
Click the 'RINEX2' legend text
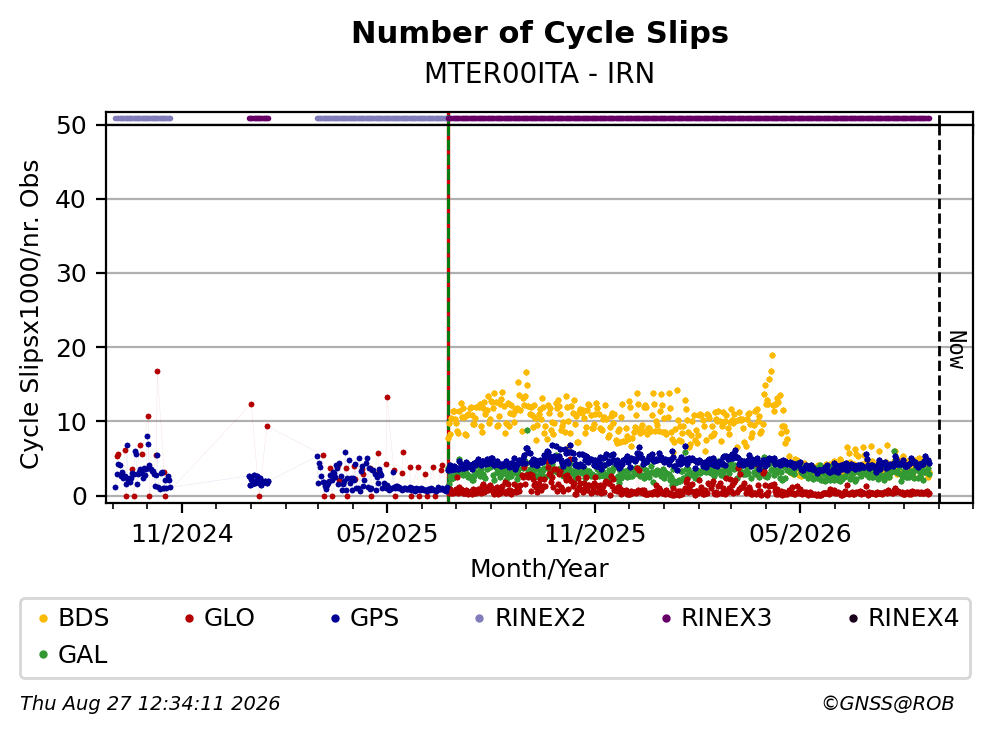click(540, 618)
